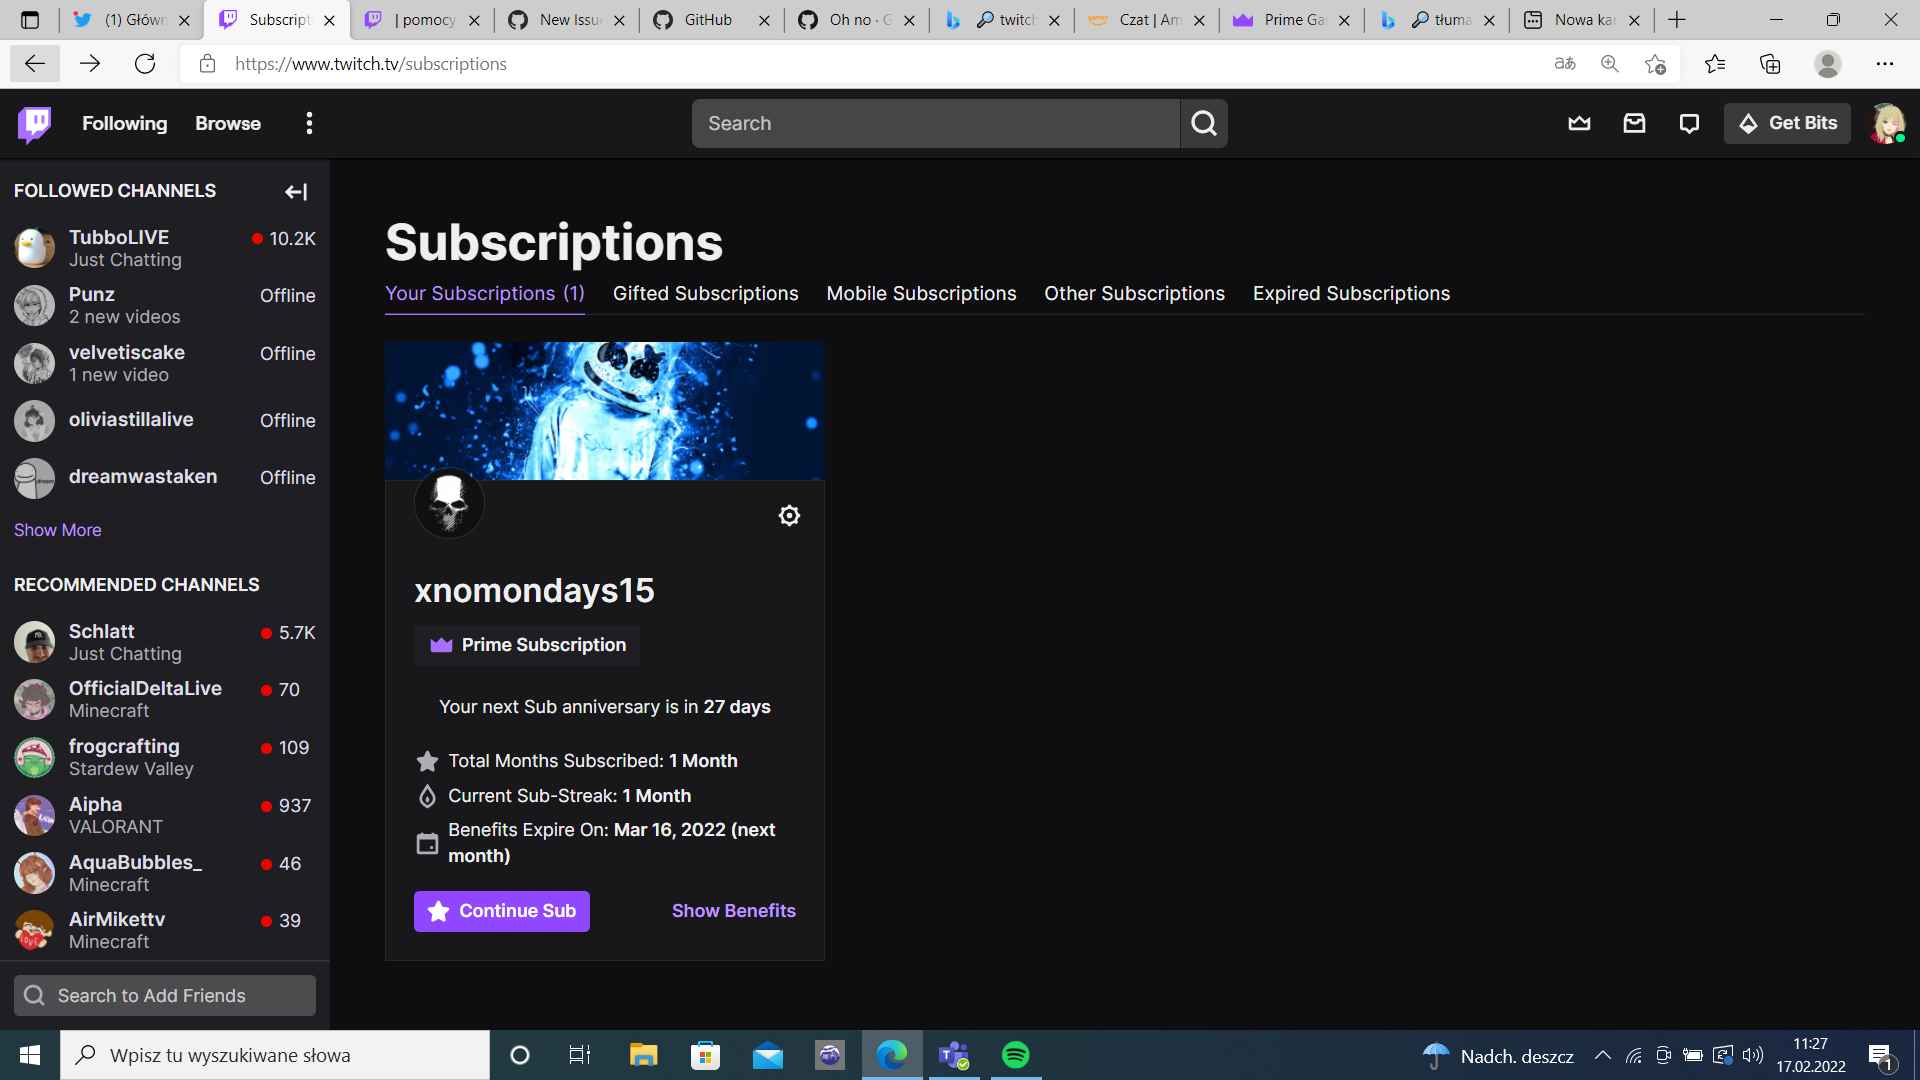Click the xnomondays15 channel banner image
The width and height of the screenshot is (1920, 1080).
click(605, 410)
